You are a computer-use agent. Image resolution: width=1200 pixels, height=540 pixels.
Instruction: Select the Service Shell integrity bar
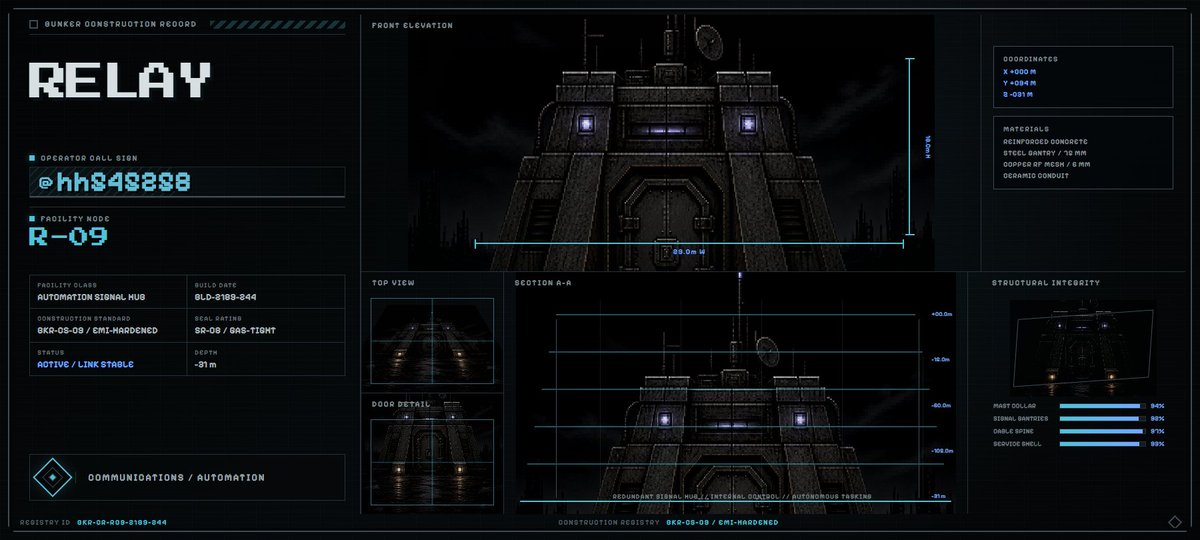point(1100,444)
